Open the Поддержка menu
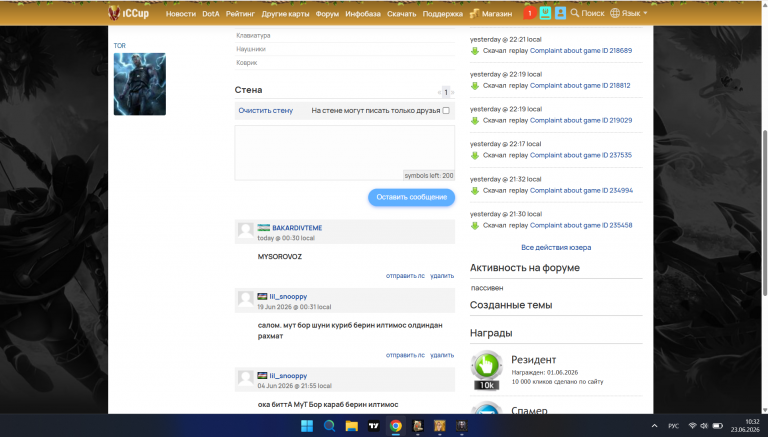This screenshot has height=437, width=768. point(443,14)
